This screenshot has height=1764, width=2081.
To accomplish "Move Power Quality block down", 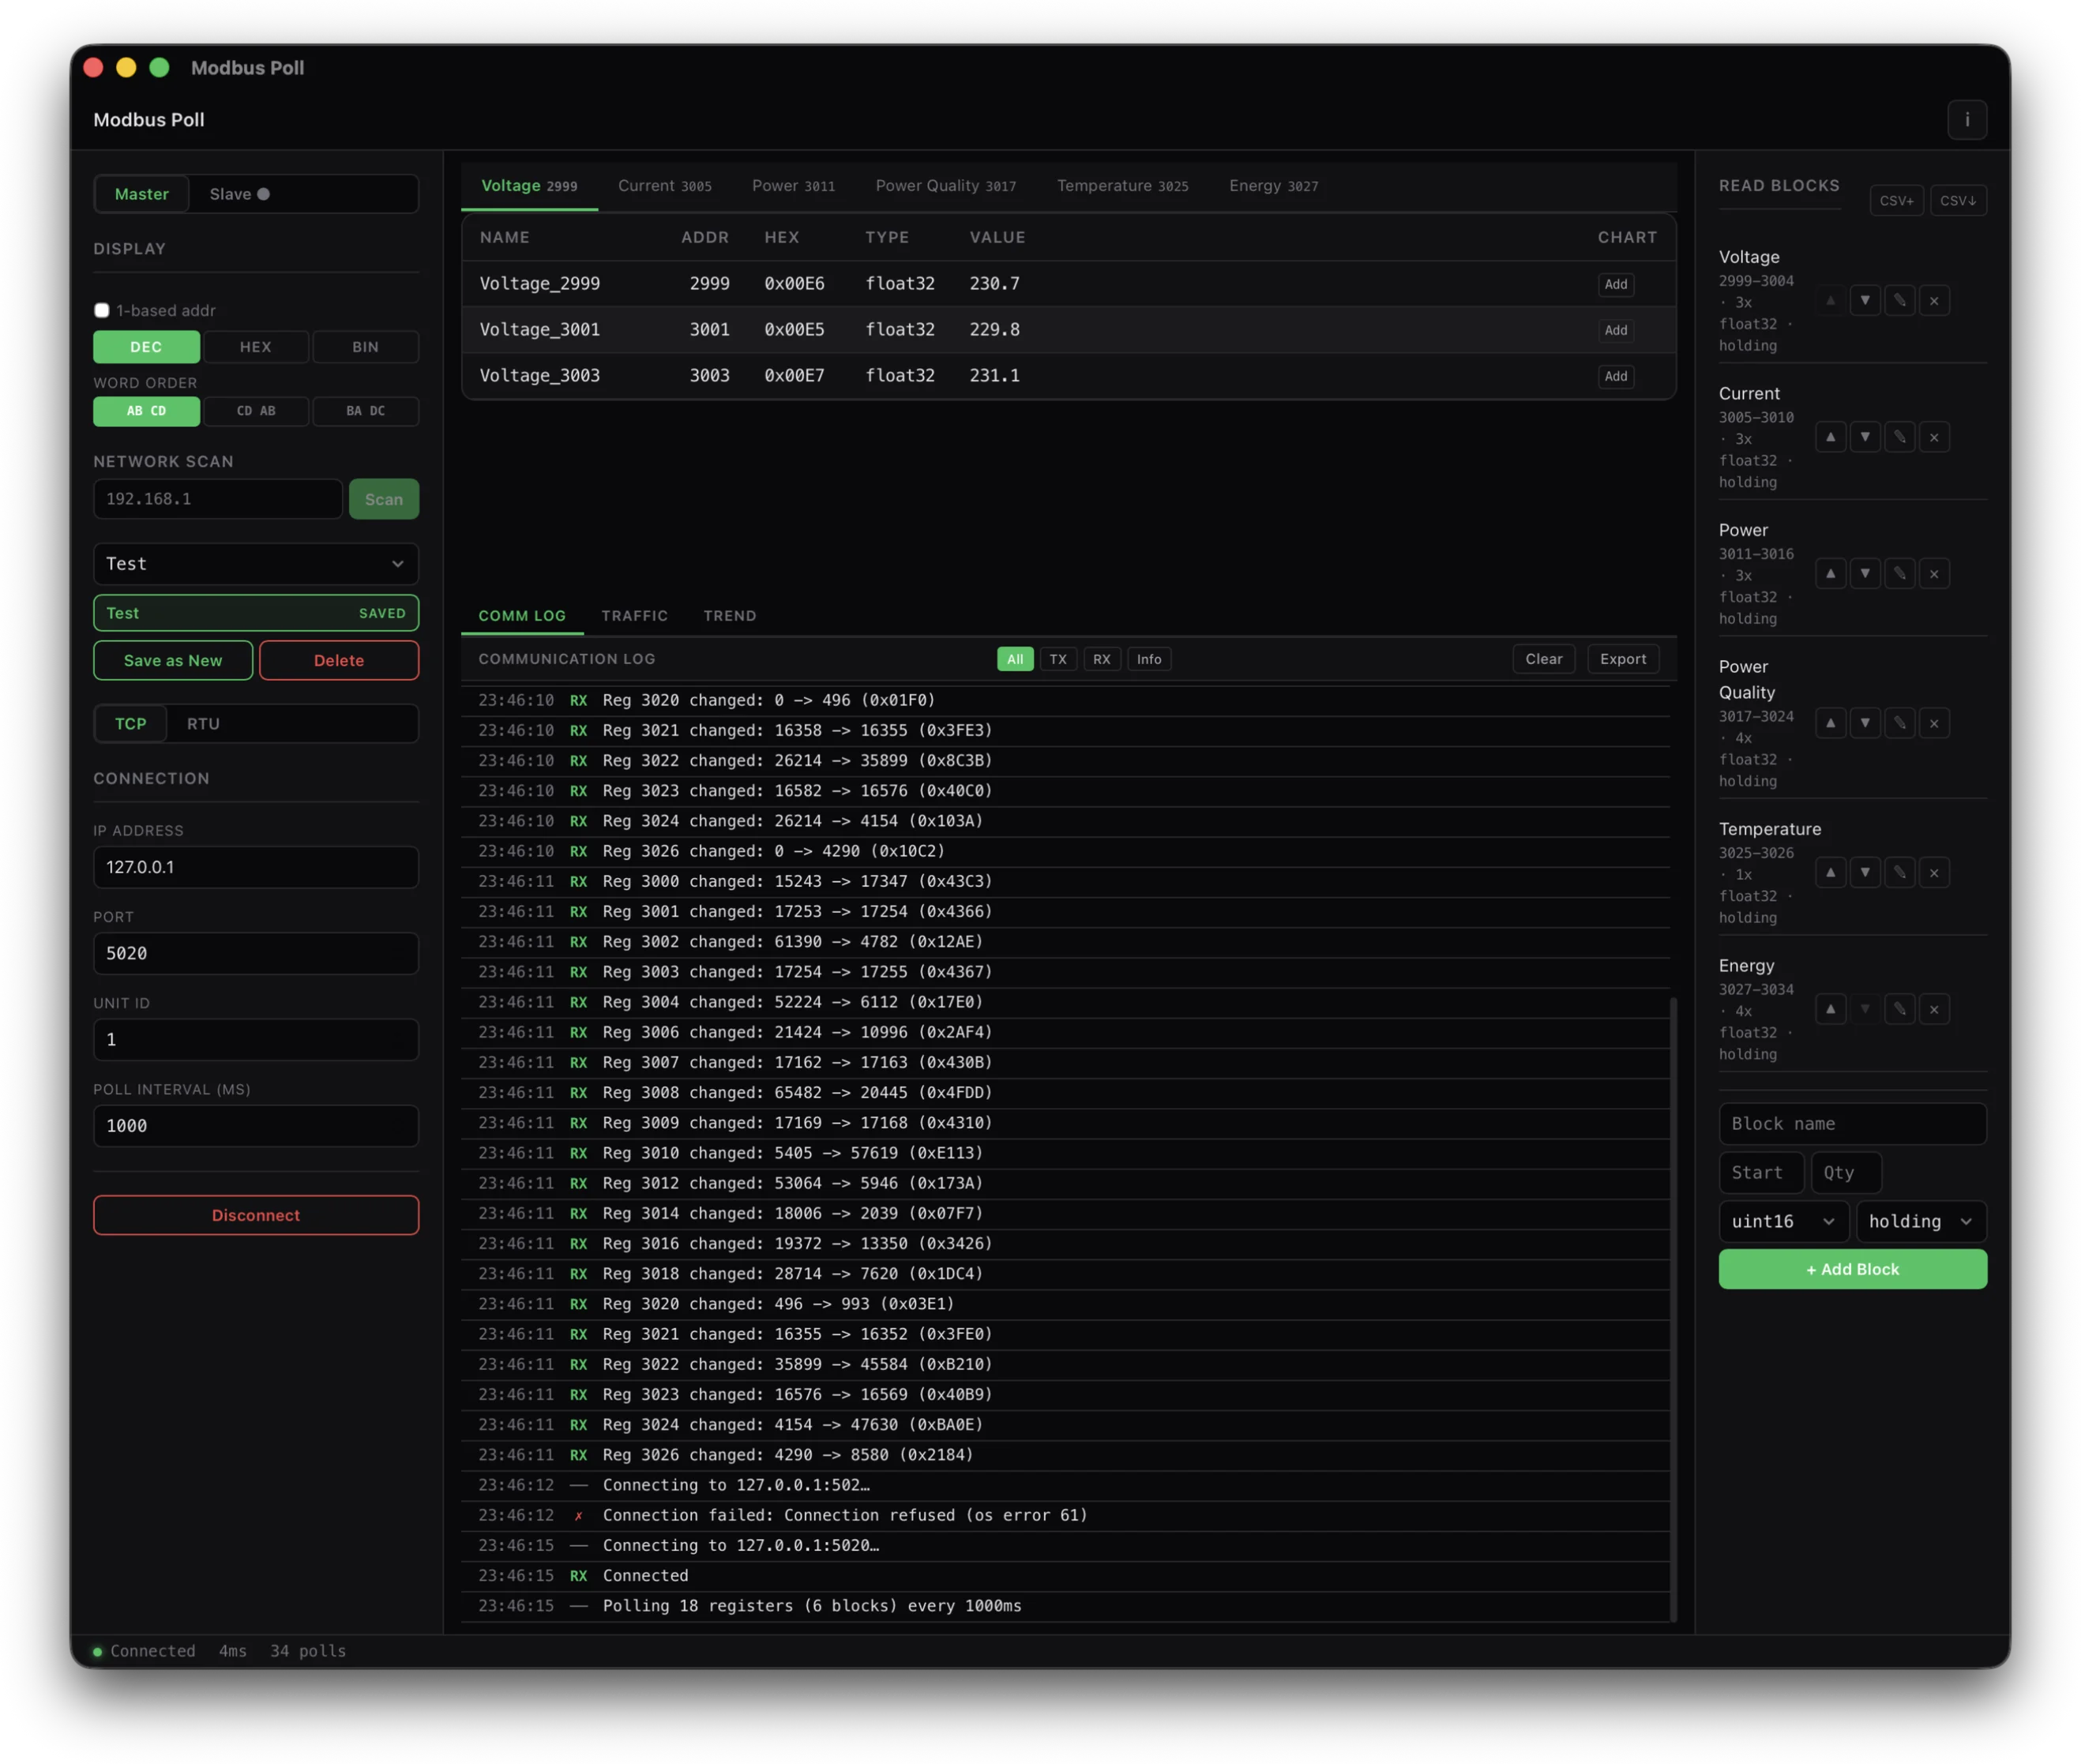I will 1864,723.
